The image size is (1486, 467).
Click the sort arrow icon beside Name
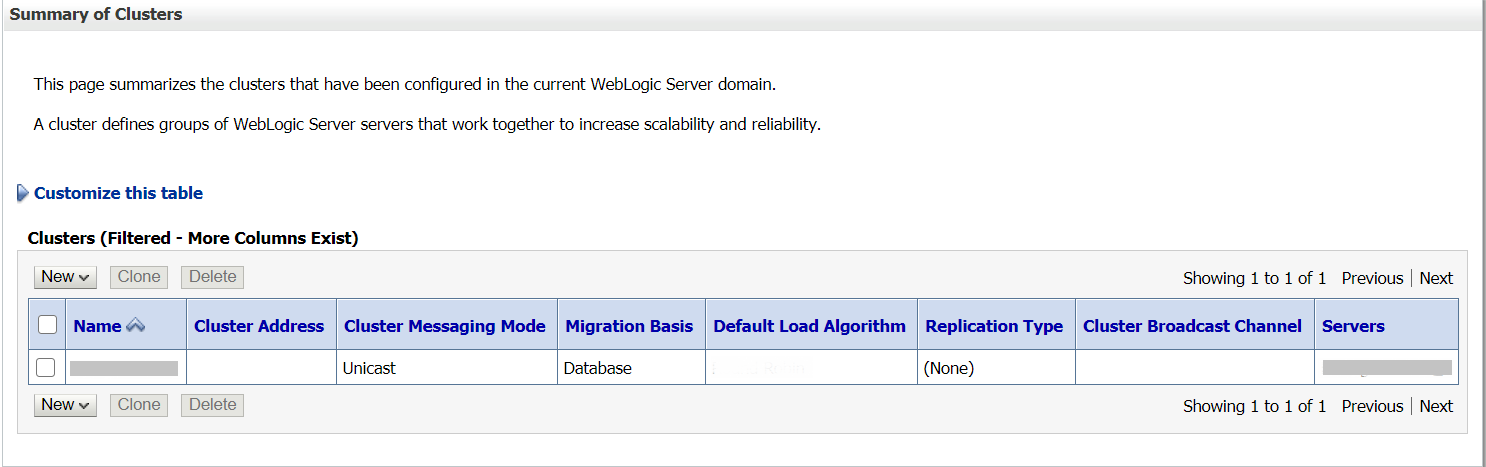135,326
